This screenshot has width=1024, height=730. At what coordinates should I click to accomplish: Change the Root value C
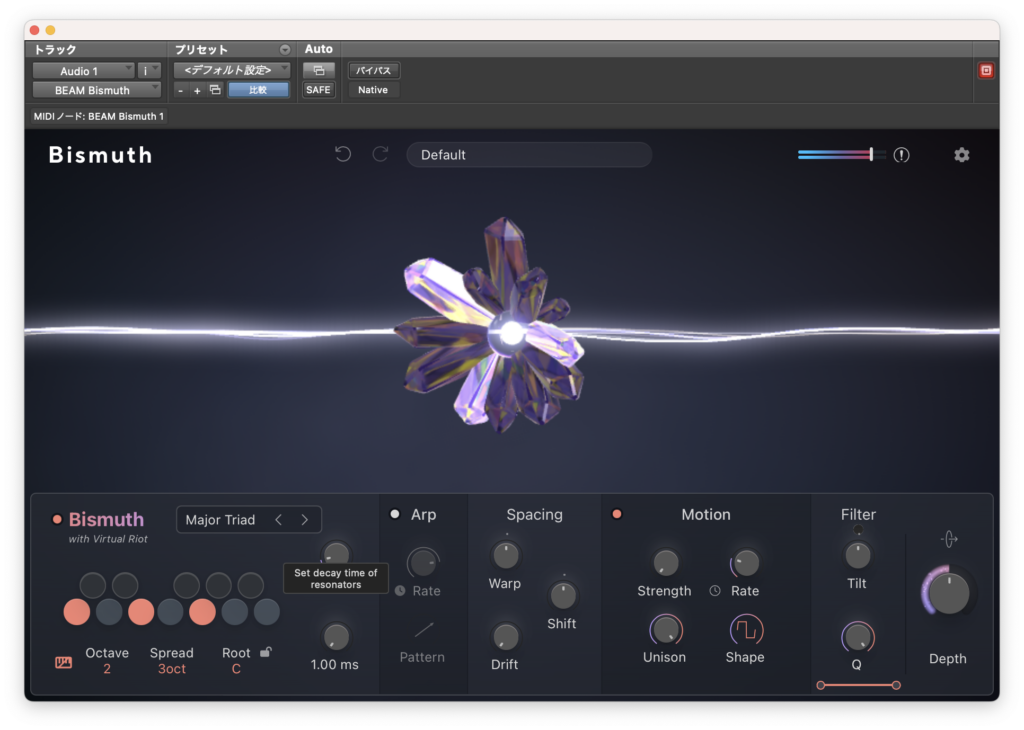(236, 669)
